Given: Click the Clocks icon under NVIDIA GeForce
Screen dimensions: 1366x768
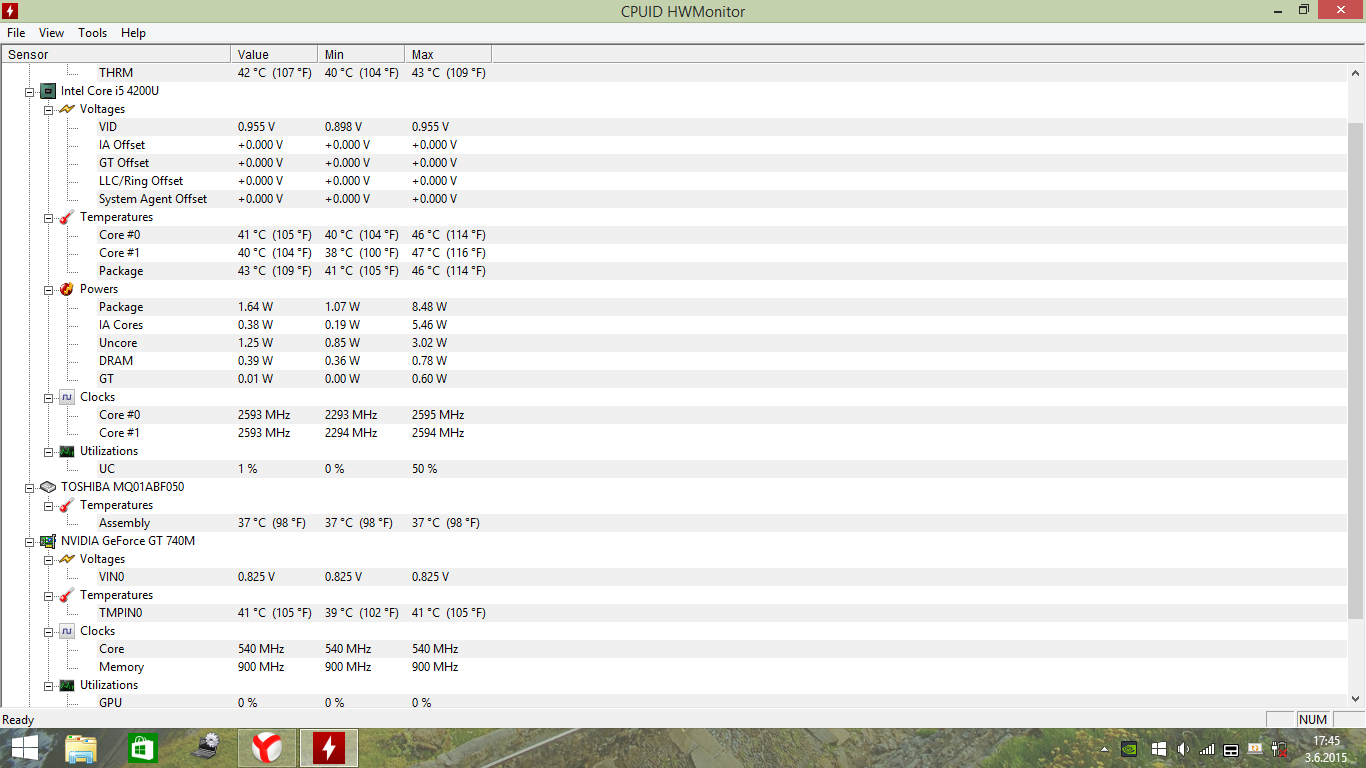Looking at the screenshot, I should [67, 631].
